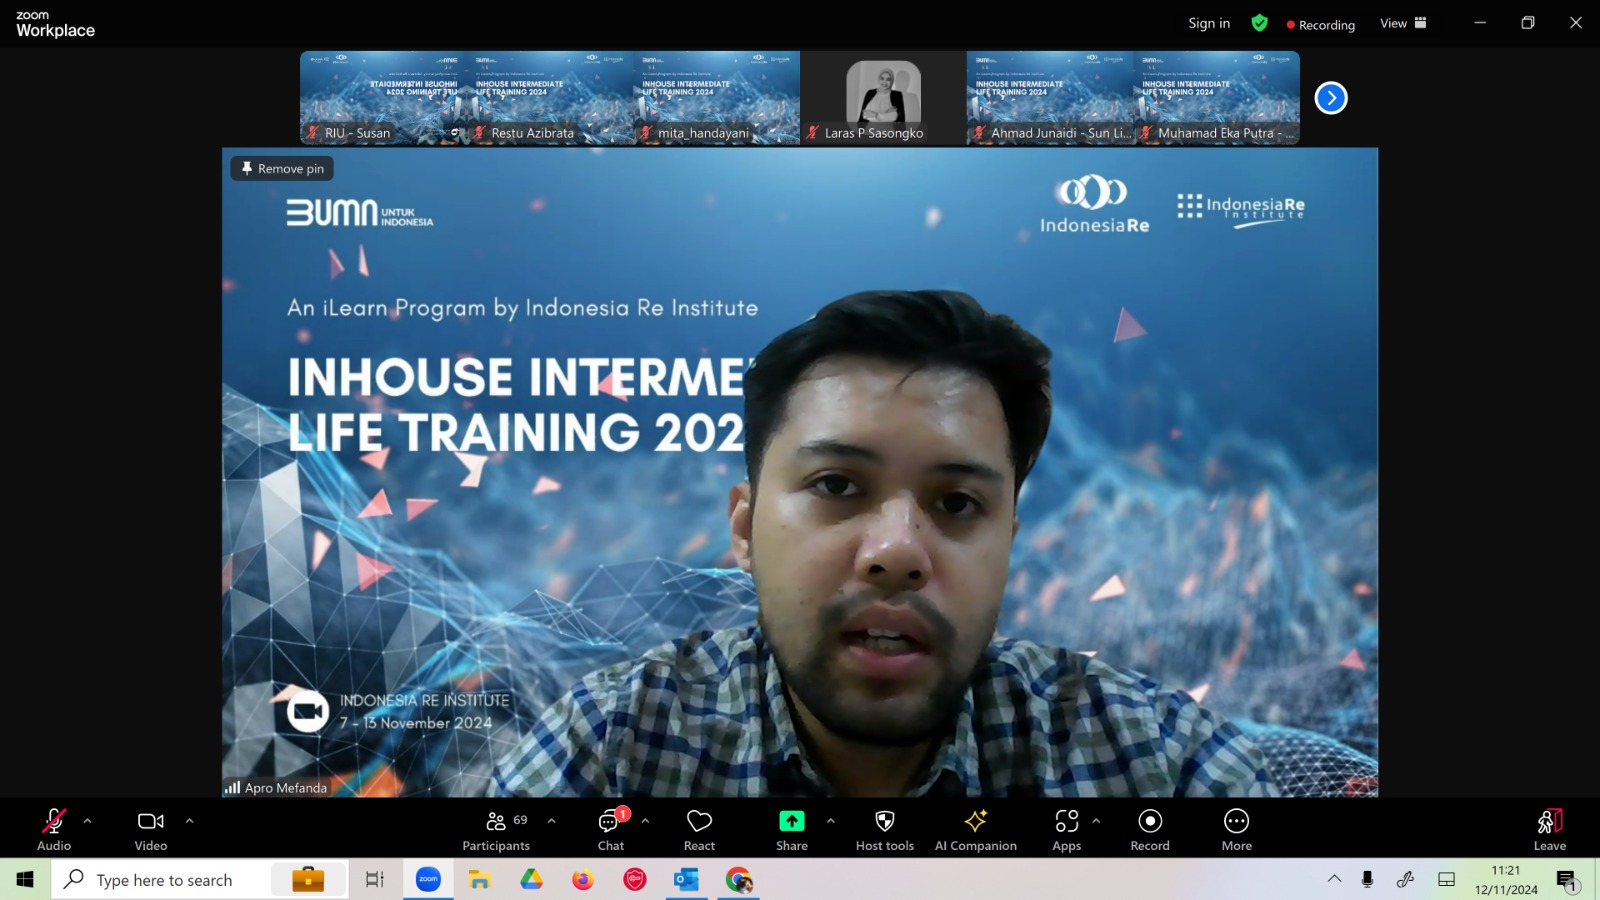
Task: Launch AI Companion
Action: (x=975, y=830)
